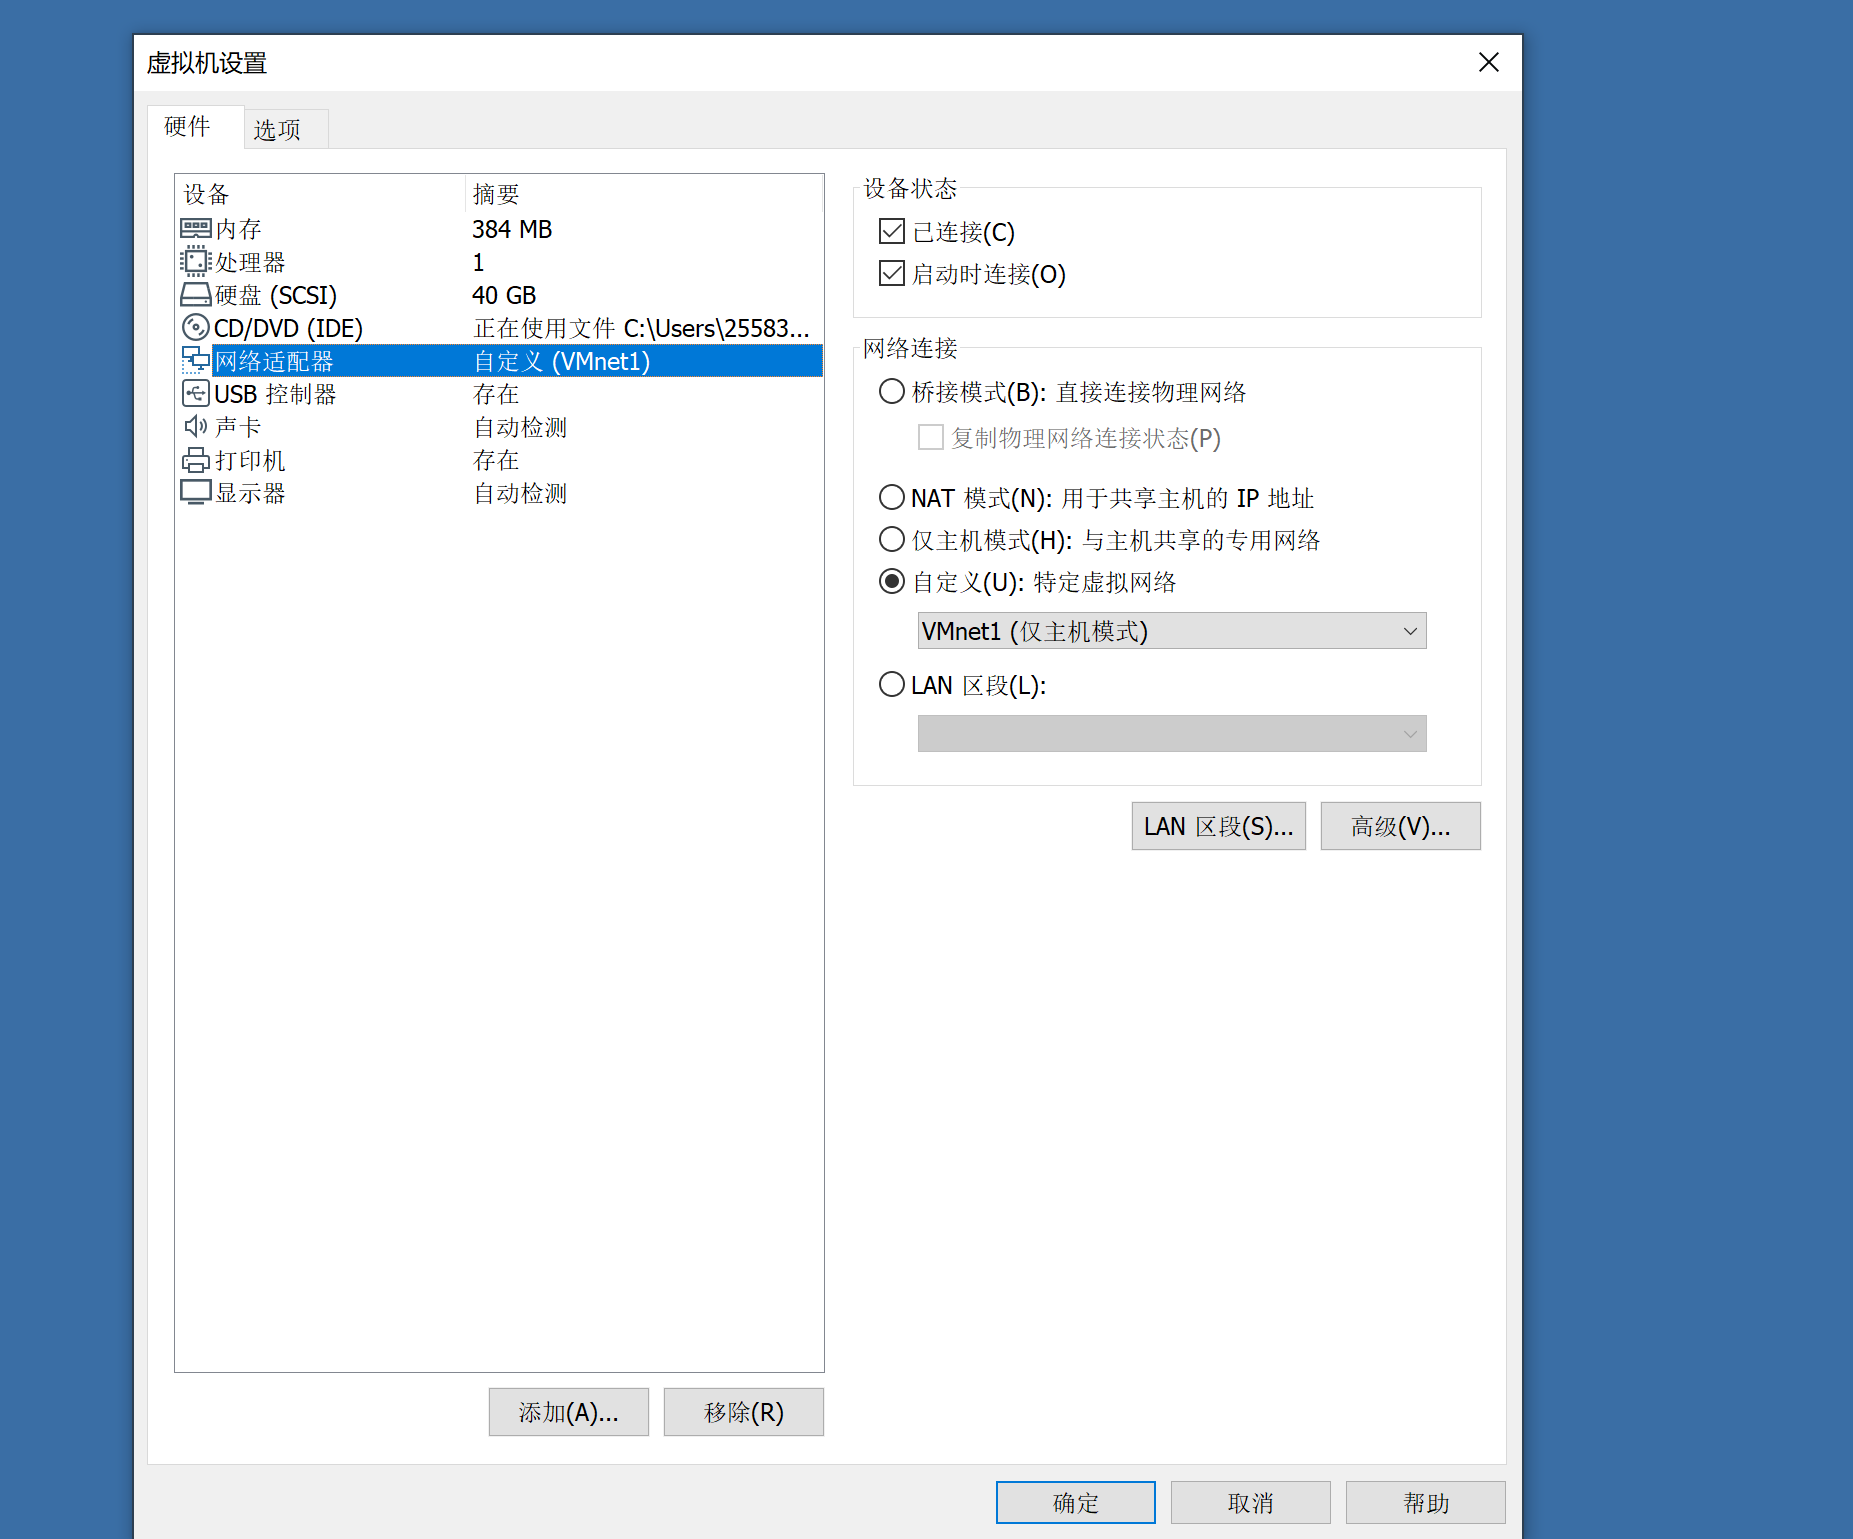Select the 打印机 row label
The width and height of the screenshot is (1853, 1539).
250,460
